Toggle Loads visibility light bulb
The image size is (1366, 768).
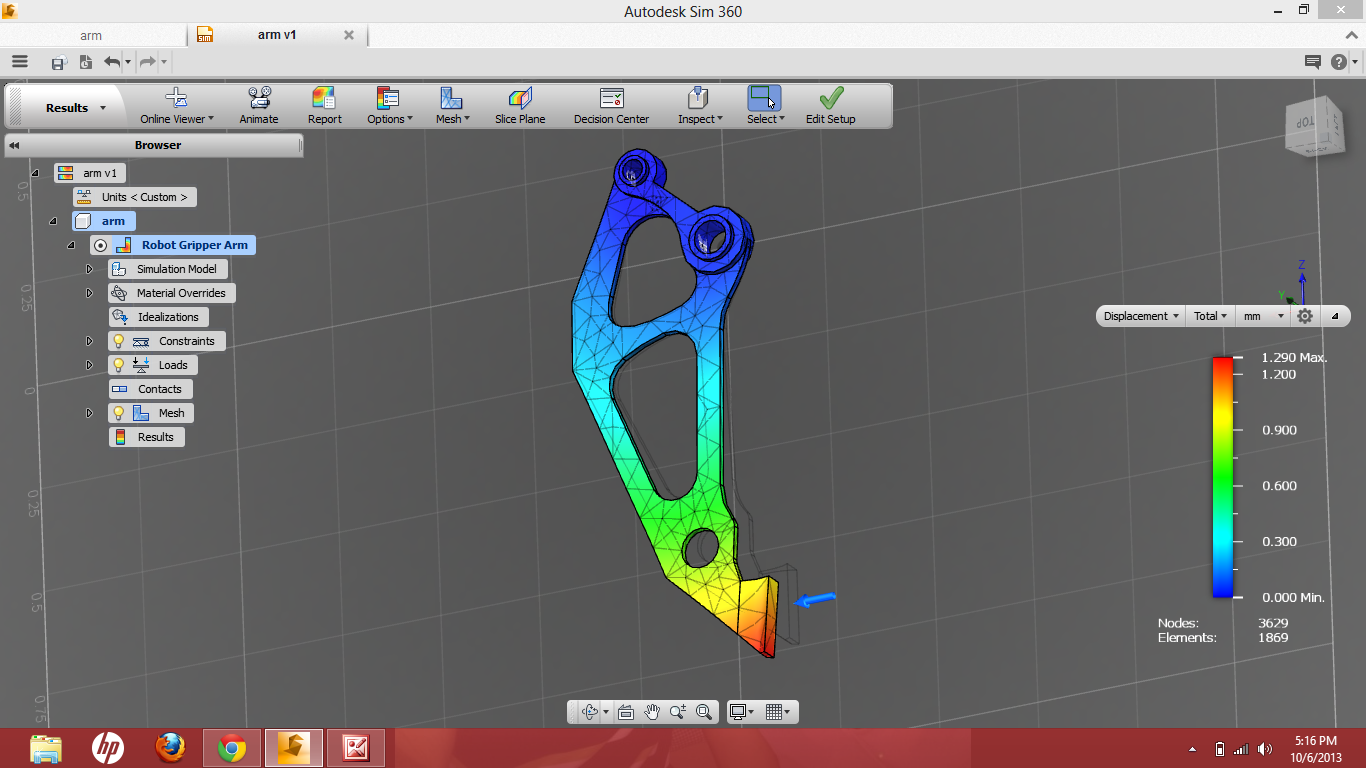pyautogui.click(x=119, y=365)
